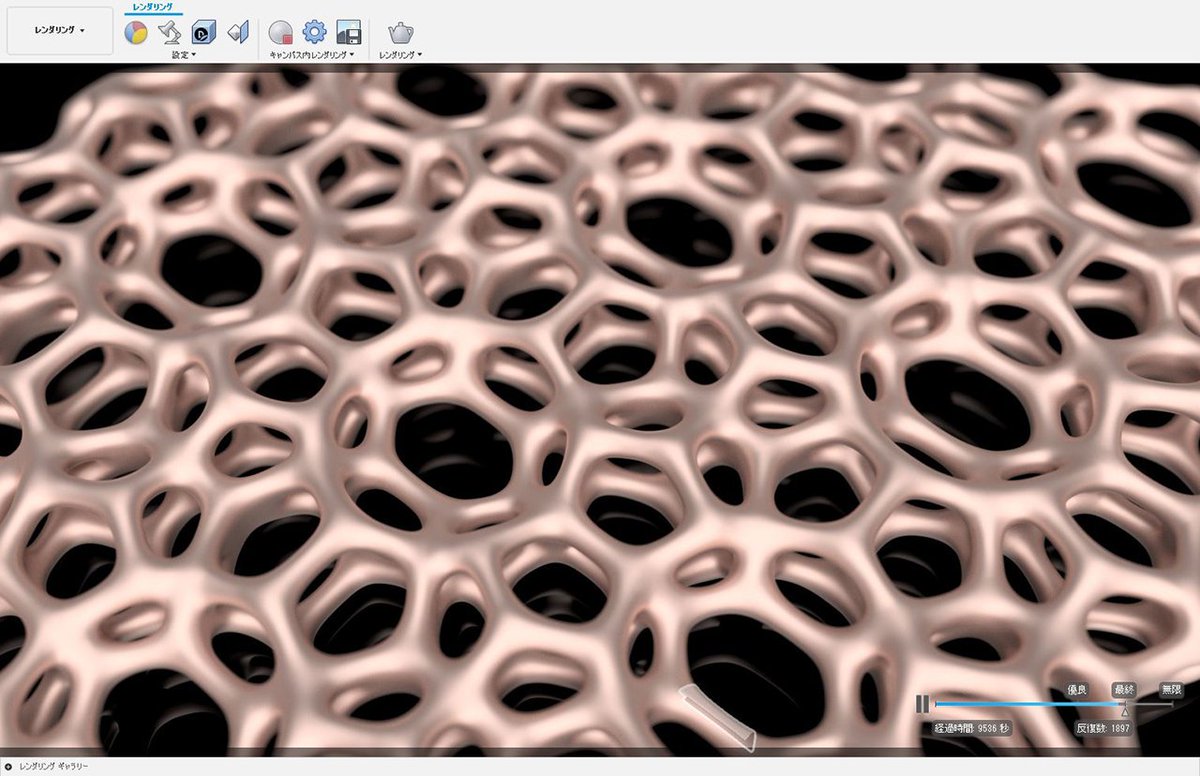
Task: Set render quality to 優良
Action: tap(1077, 689)
